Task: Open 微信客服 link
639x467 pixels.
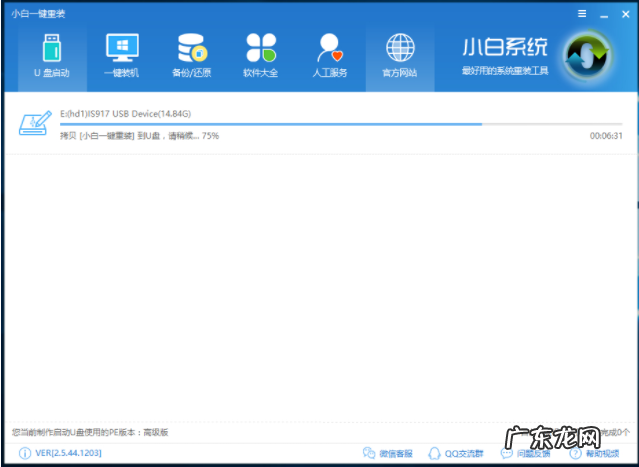Action: point(388,453)
